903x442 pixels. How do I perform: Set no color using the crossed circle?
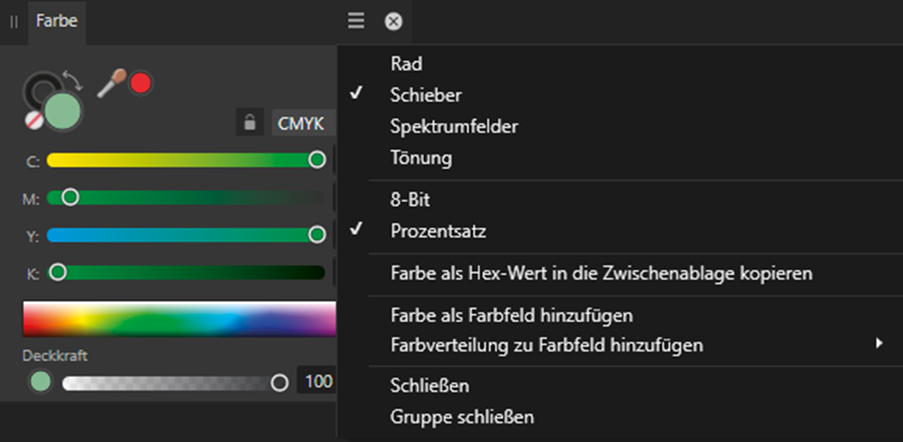35,120
